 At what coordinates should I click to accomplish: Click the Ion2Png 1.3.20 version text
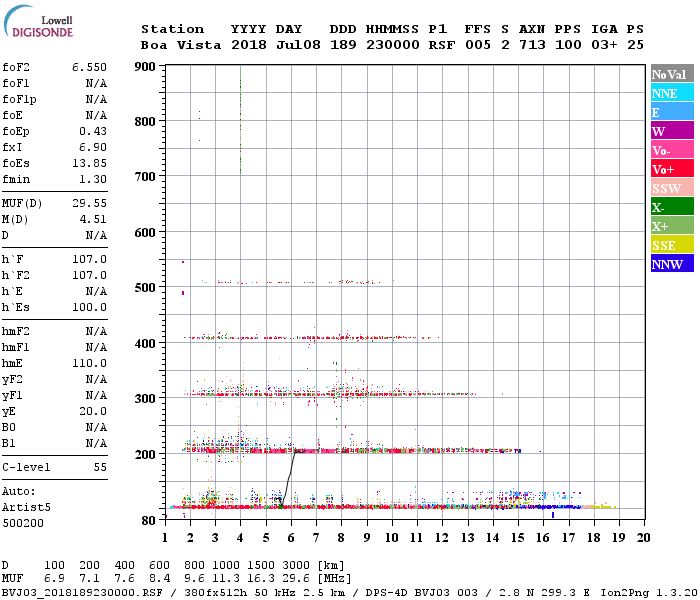click(649, 593)
